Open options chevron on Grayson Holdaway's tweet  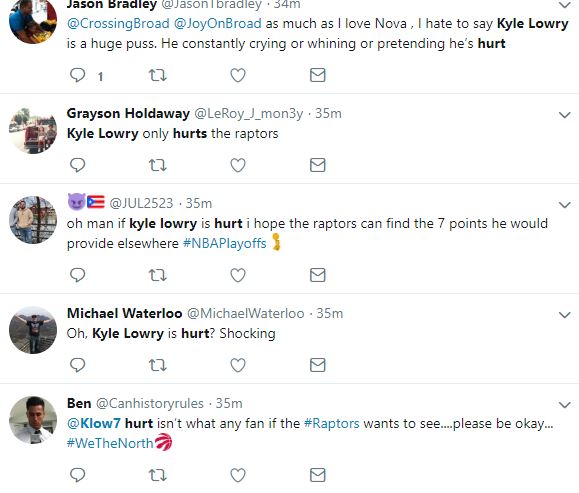[565, 115]
